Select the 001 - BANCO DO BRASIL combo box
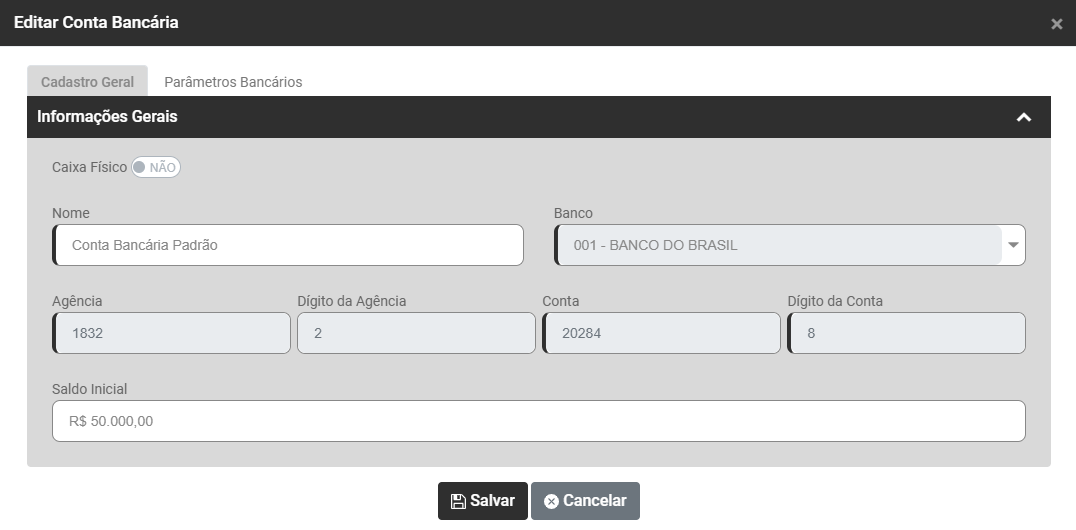The image size is (1076, 530). pos(778,245)
